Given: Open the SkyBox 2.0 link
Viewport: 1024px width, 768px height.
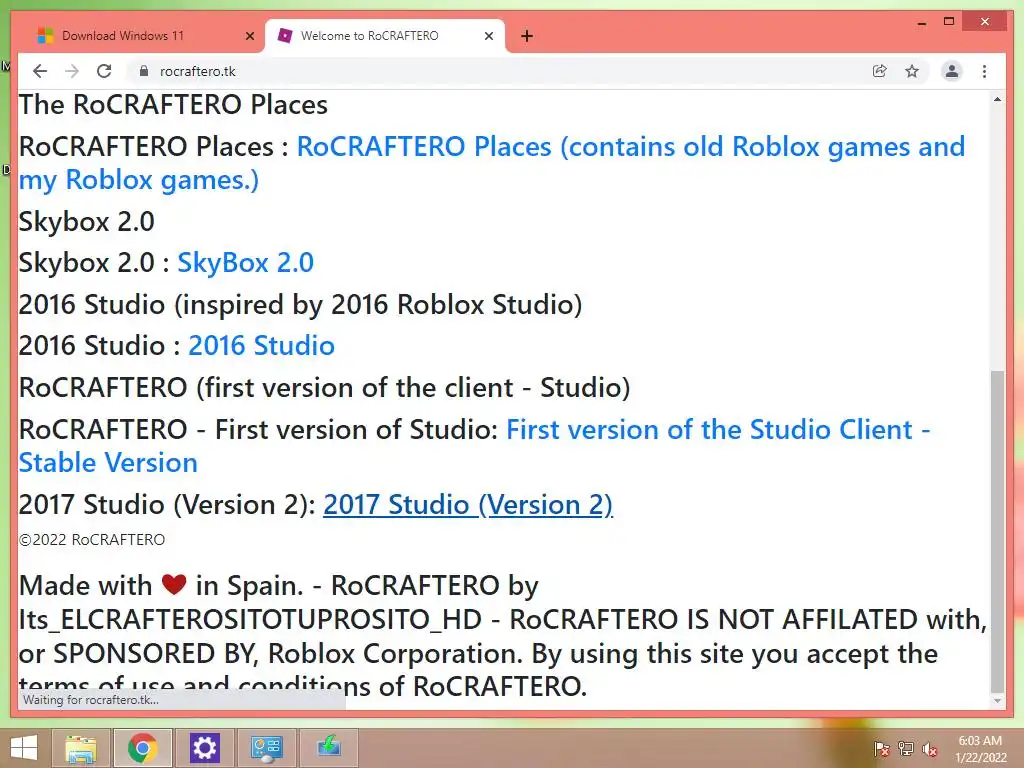Looking at the screenshot, I should click(246, 263).
